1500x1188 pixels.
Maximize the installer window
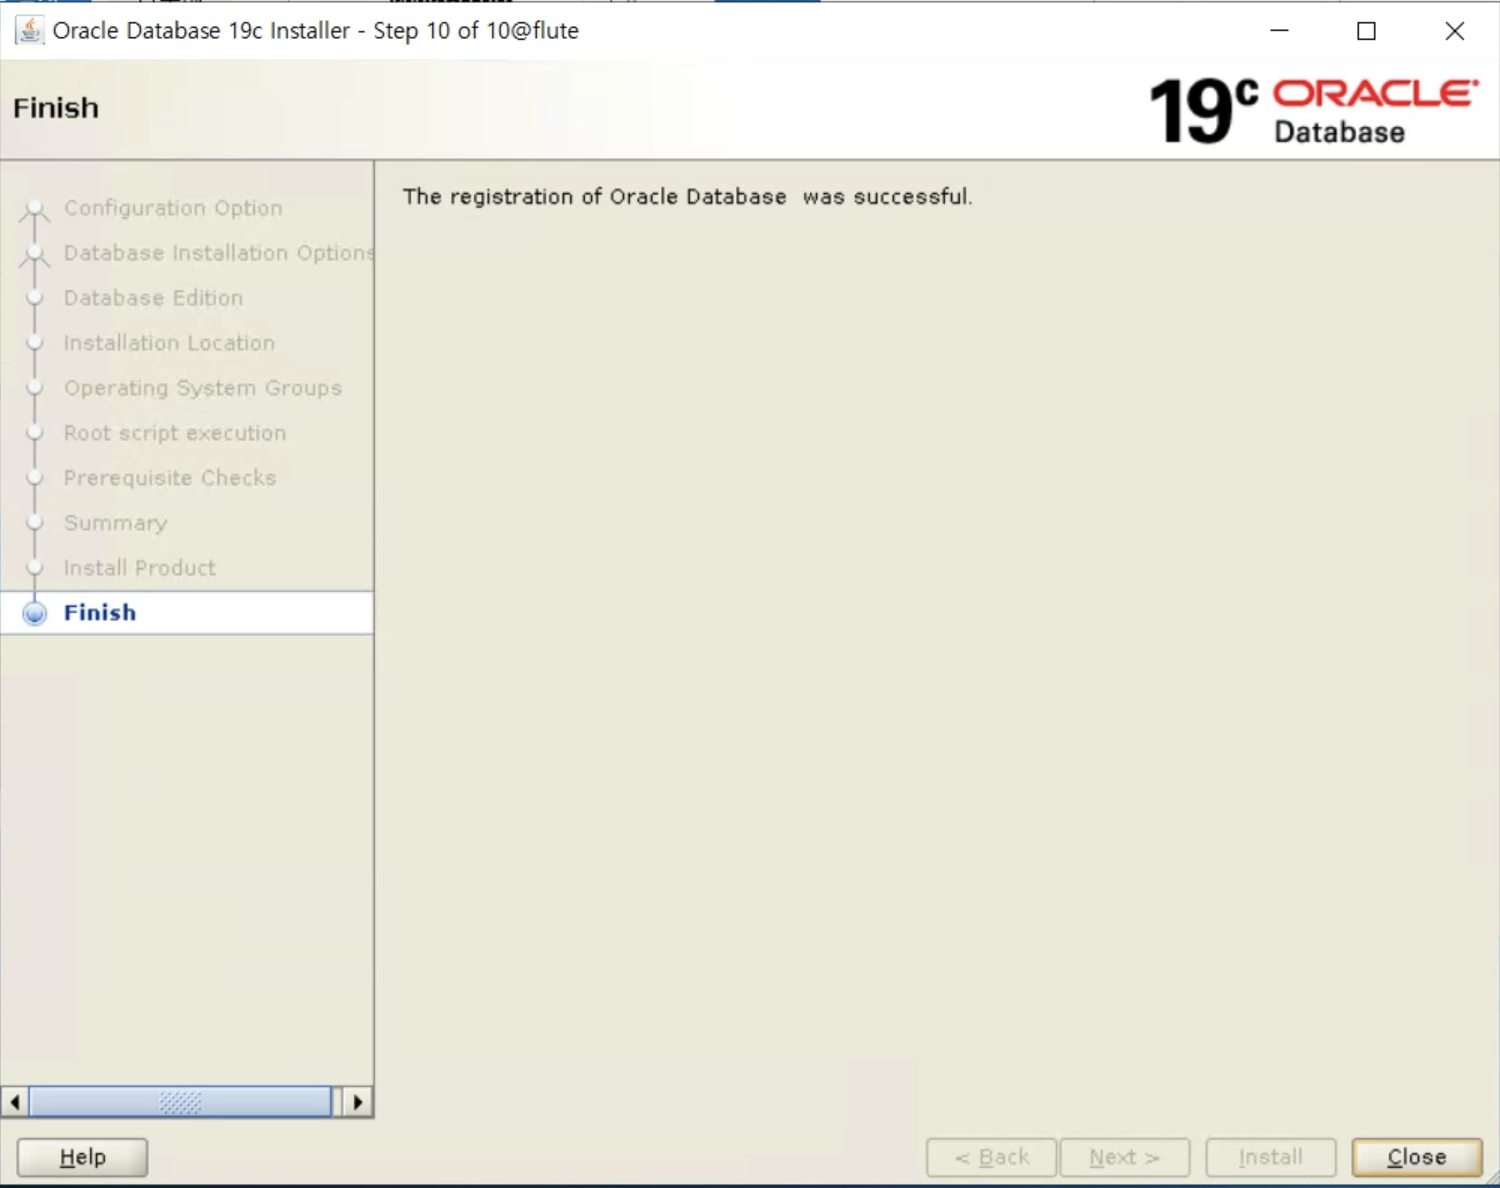[x=1366, y=31]
